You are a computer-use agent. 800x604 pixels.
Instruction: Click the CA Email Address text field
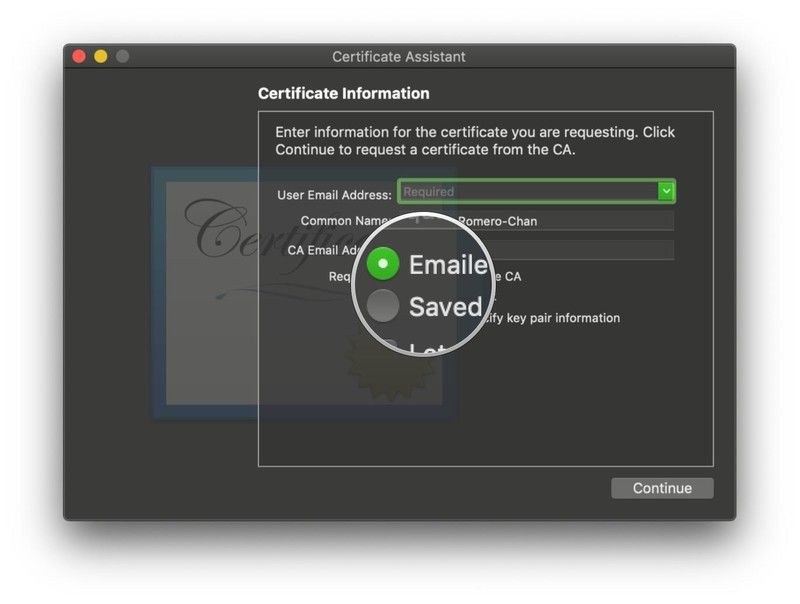click(x=585, y=250)
